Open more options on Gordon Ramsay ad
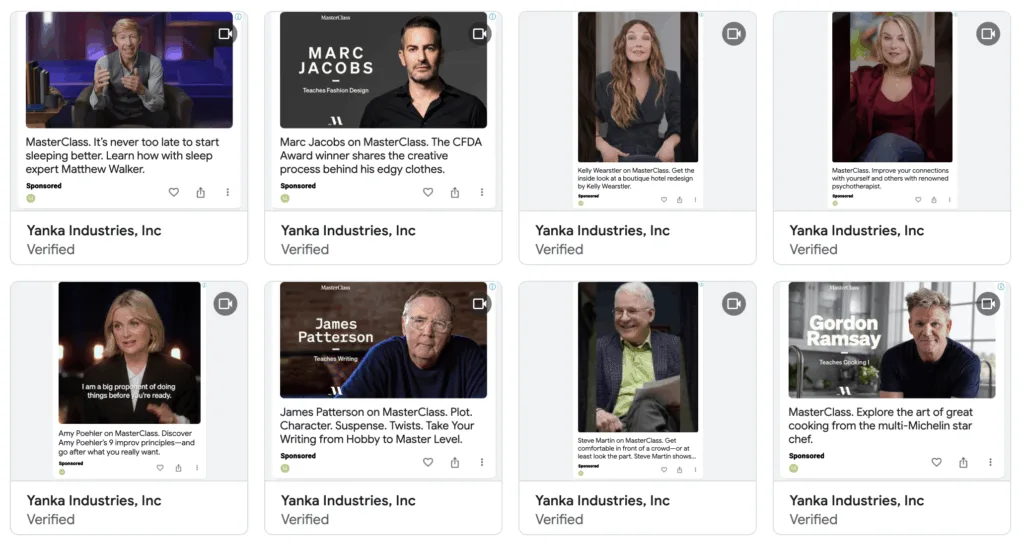This screenshot has width=1024, height=546. click(x=990, y=462)
